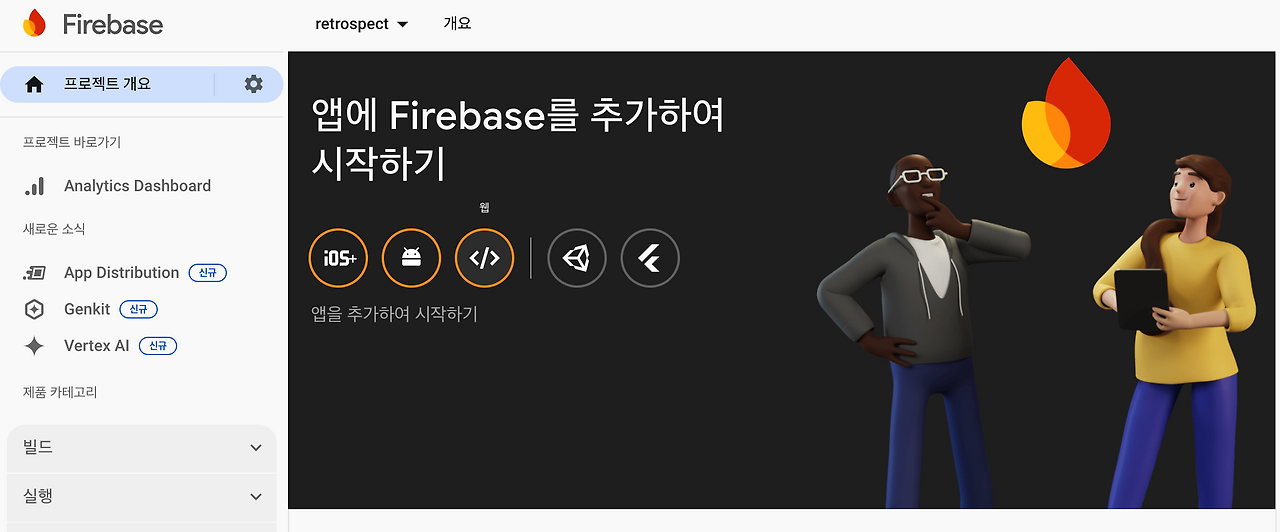Expand the 빌드 category

(x=142, y=448)
